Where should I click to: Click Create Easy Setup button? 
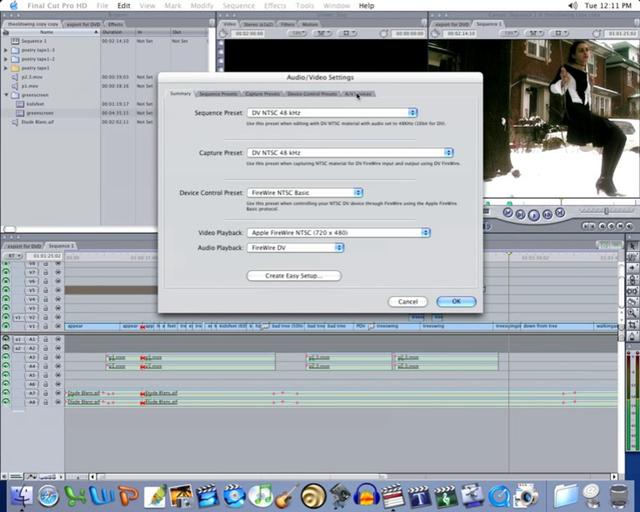pos(294,276)
